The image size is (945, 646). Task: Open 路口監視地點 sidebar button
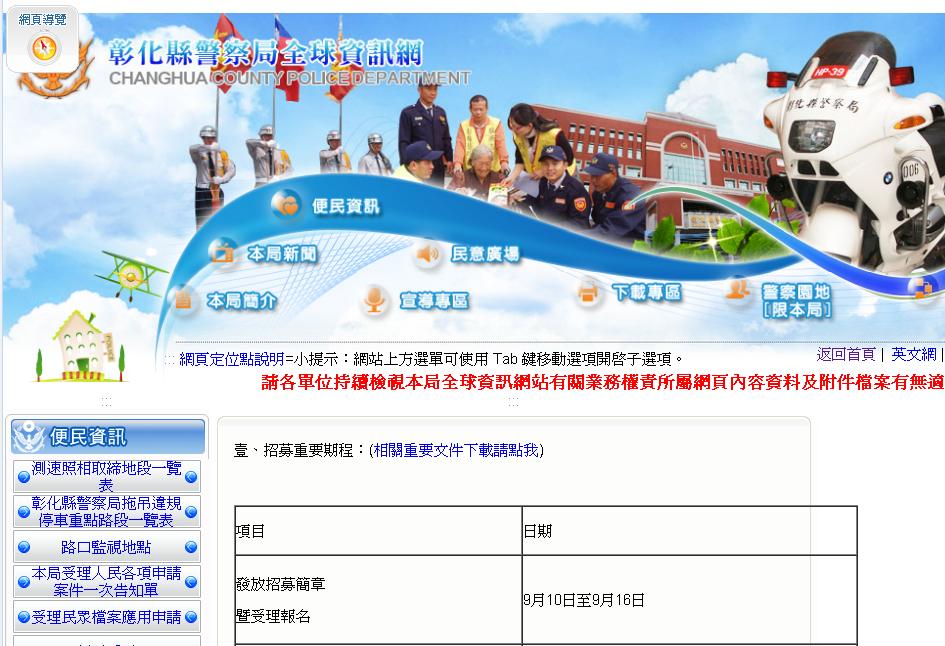[107, 547]
